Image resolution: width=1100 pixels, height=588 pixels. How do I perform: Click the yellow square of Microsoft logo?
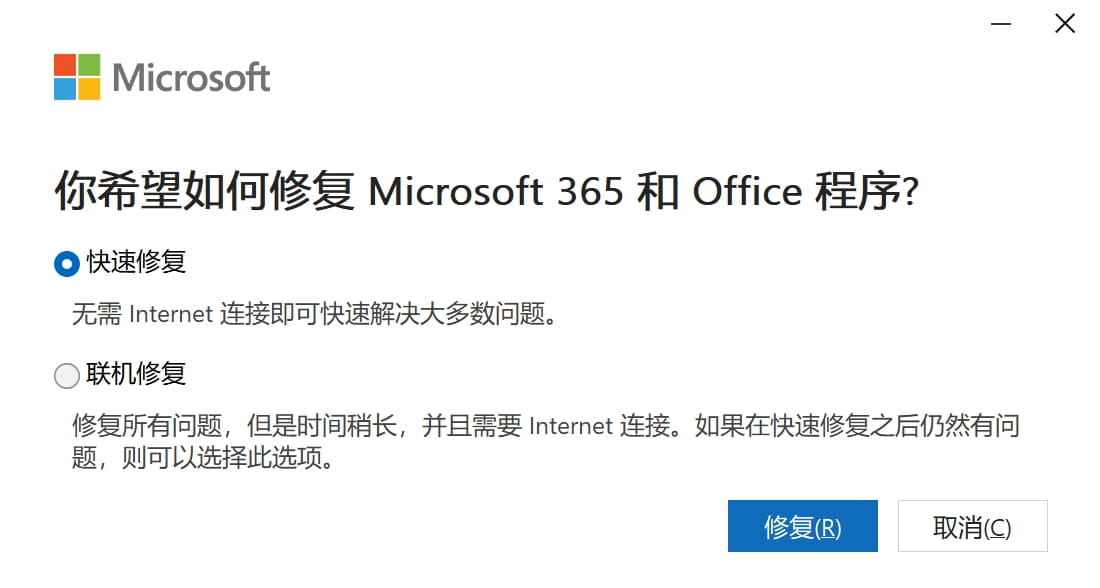coord(89,89)
